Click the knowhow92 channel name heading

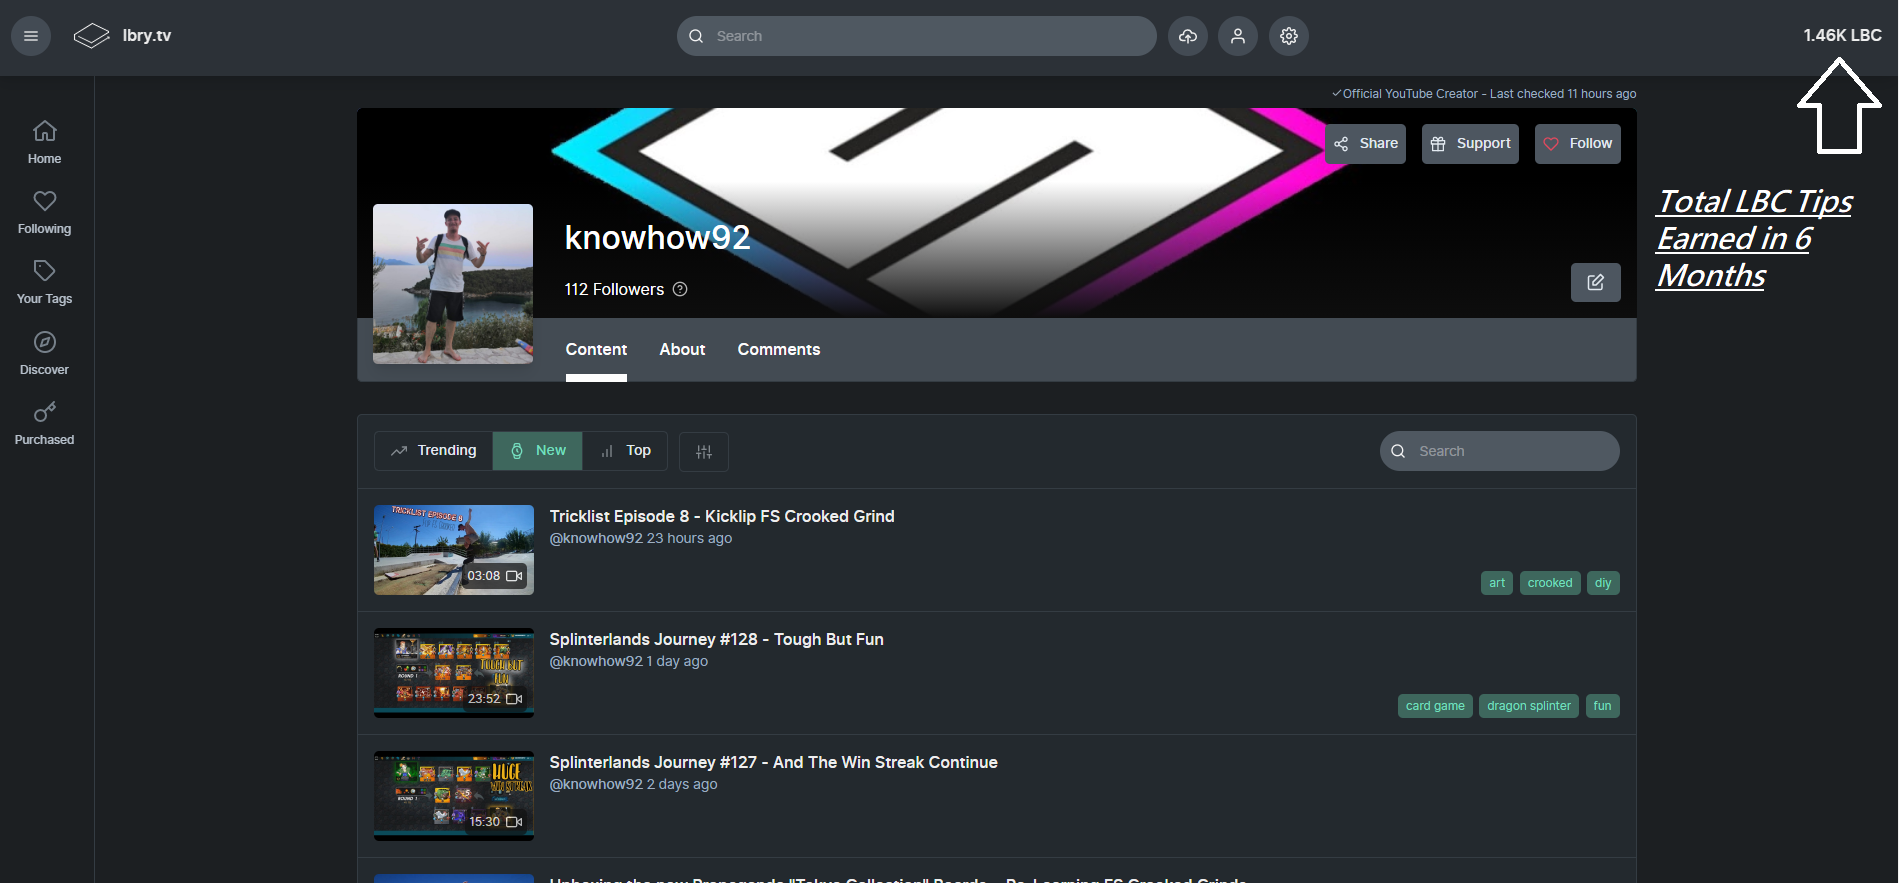click(x=657, y=238)
